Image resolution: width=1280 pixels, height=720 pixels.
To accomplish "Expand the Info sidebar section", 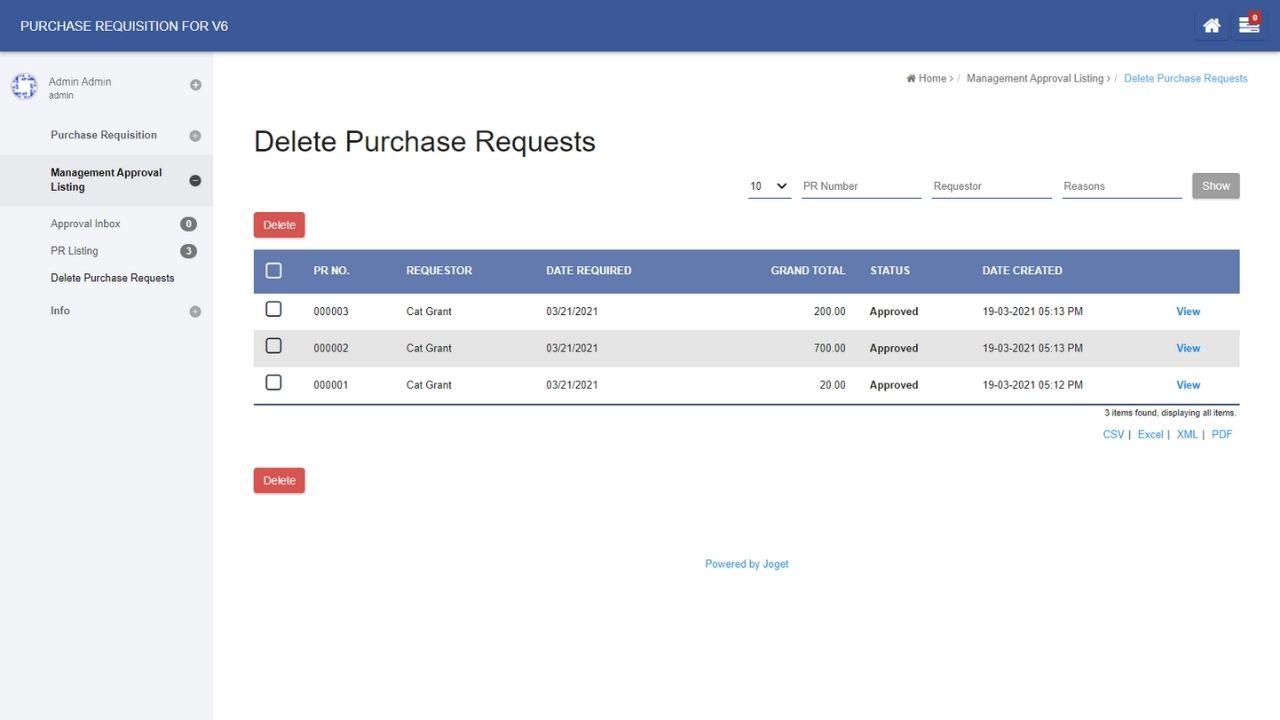I will [195, 312].
